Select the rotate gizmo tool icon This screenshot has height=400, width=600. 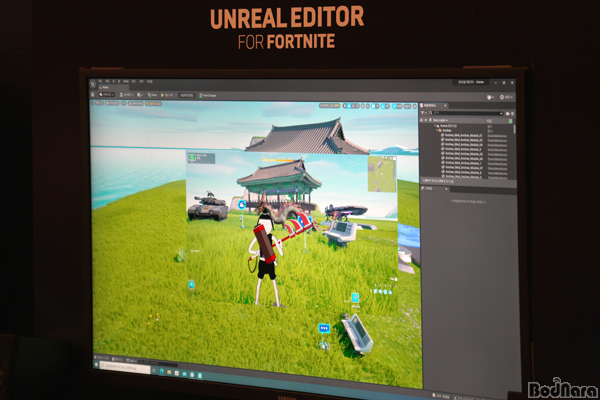pos(353,106)
